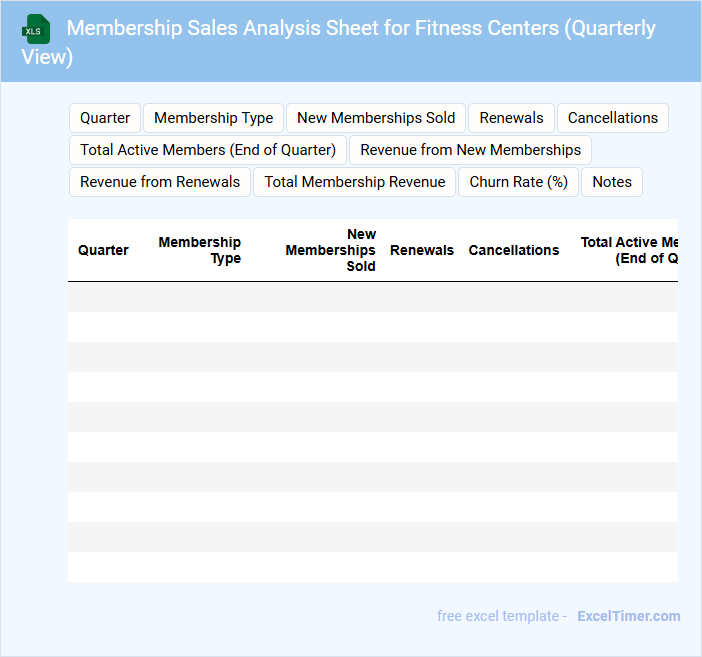Click Total Membership Revenue tag
The width and height of the screenshot is (702, 657).
(x=355, y=182)
